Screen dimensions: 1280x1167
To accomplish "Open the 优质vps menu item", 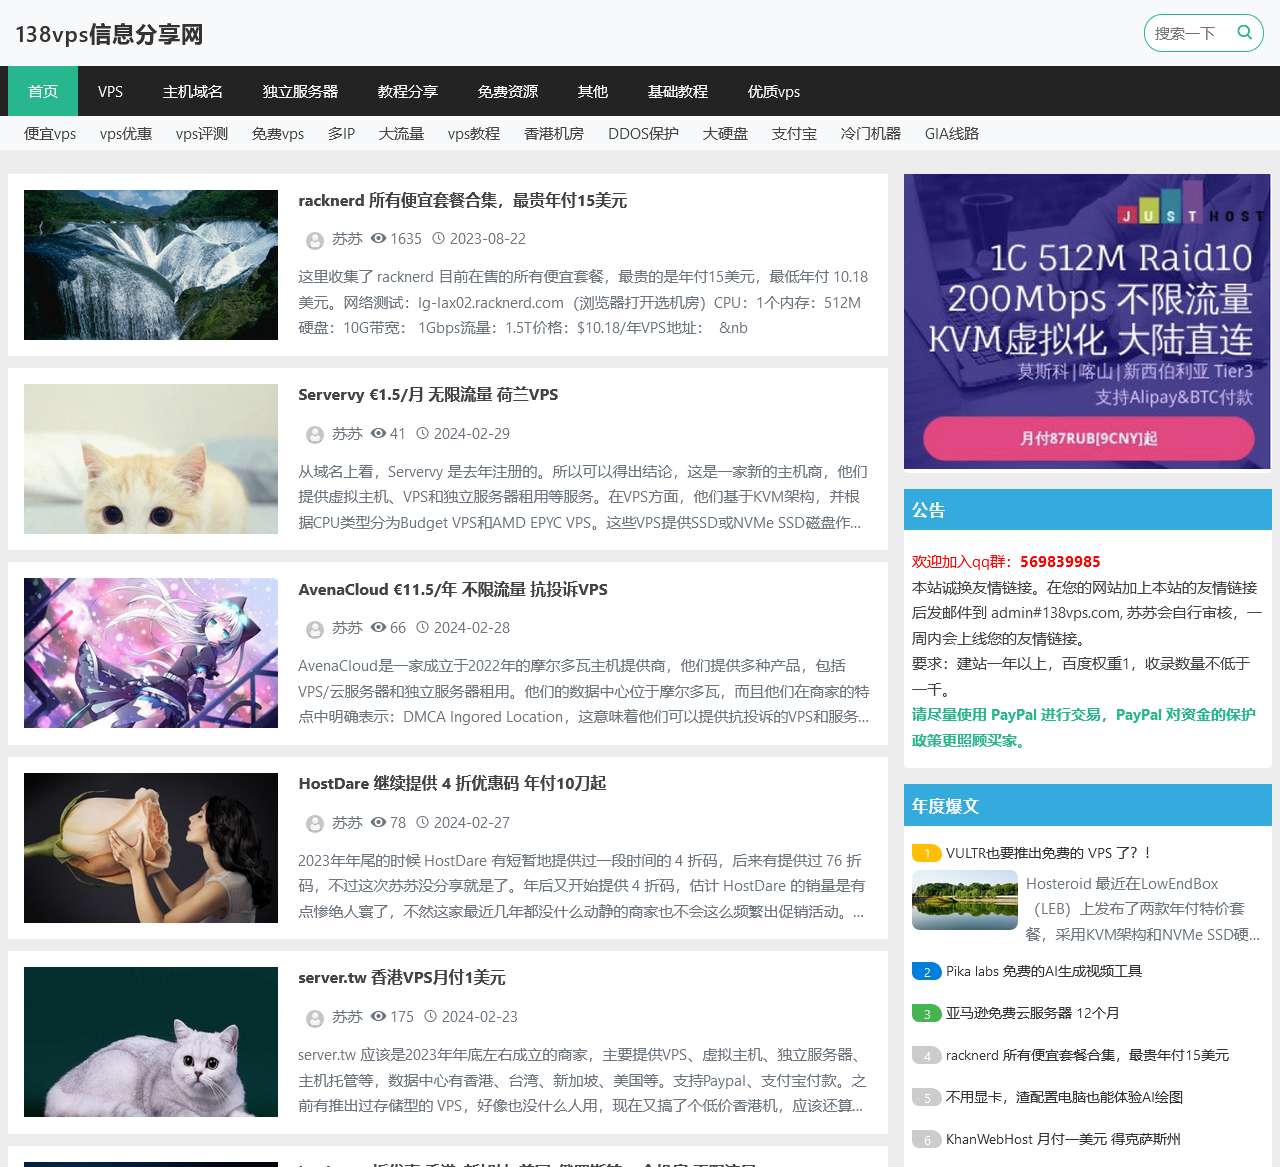I will [774, 91].
